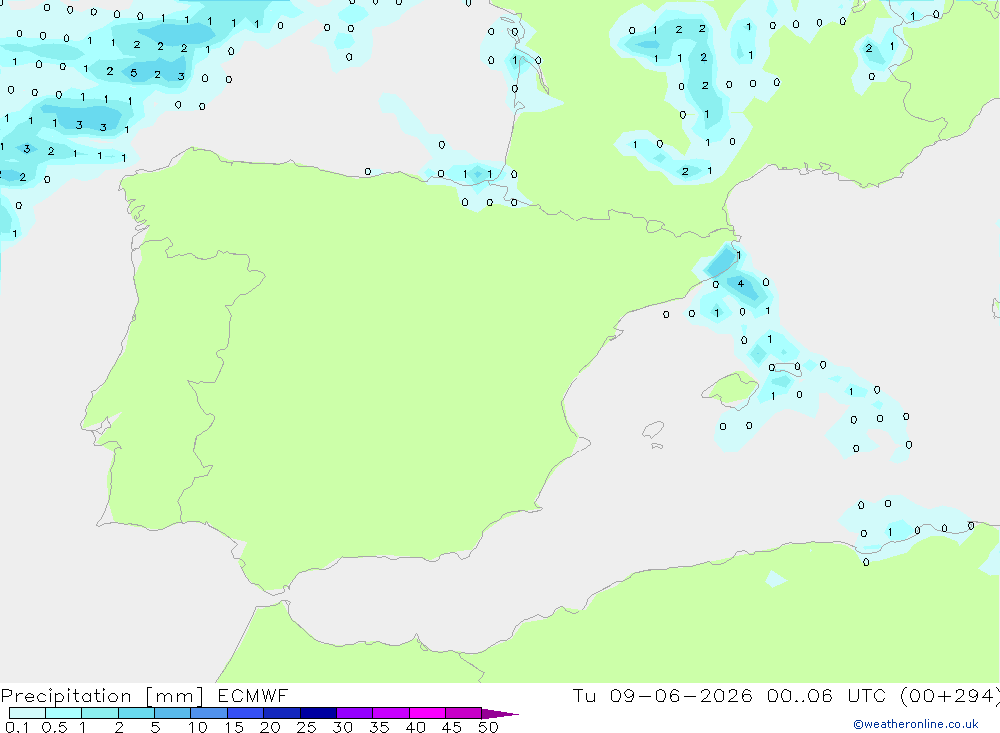Click the date 'Tu 09-06-2026'
Viewport: 1000px width, 733px height.
(x=663, y=695)
